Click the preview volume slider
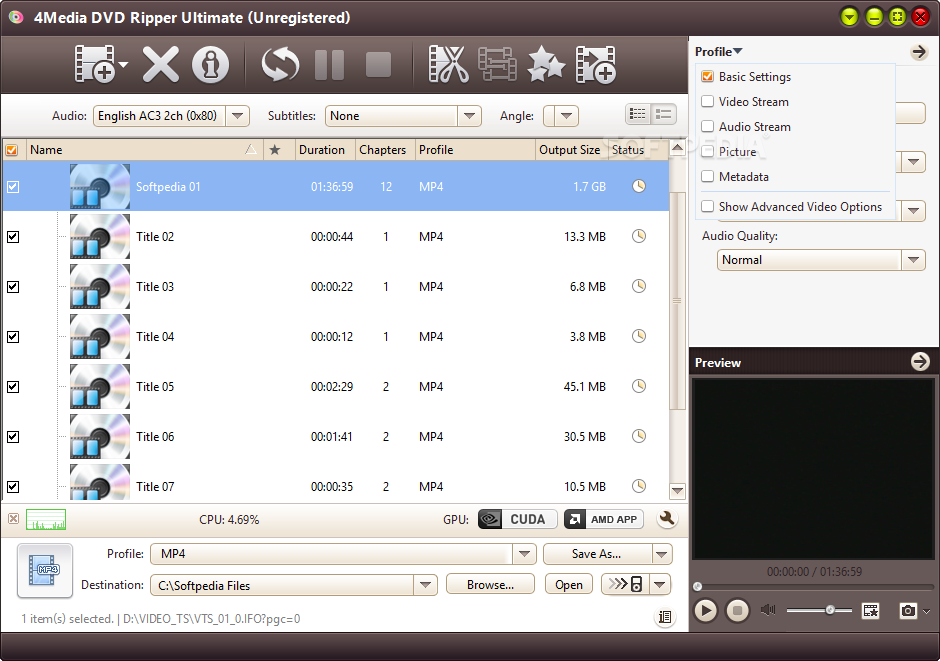Image resolution: width=940 pixels, height=661 pixels. [x=819, y=610]
